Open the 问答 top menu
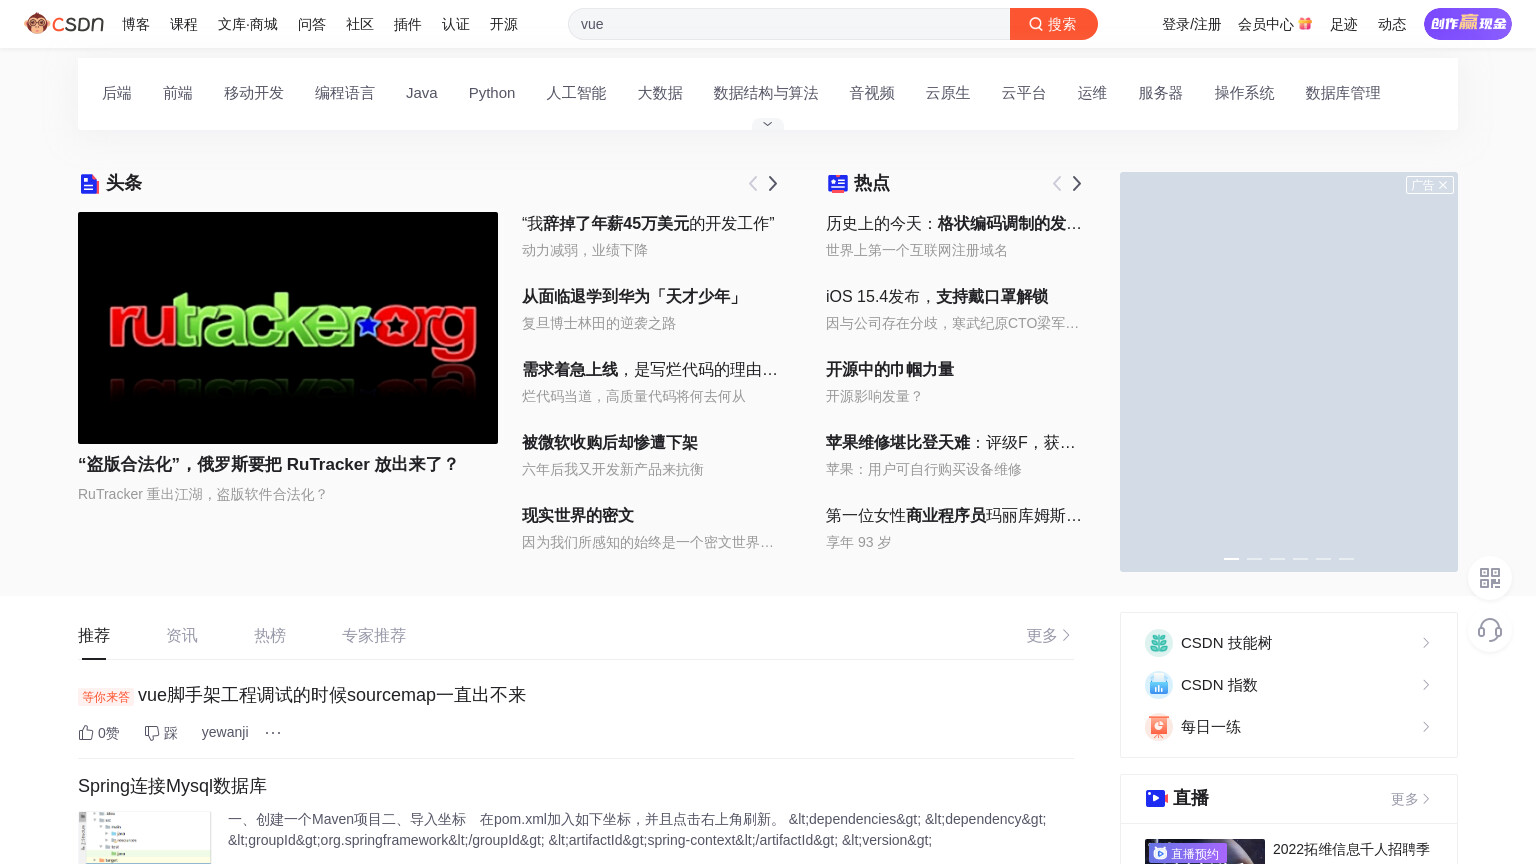Screen dimensions: 1536x864 pos(312,24)
